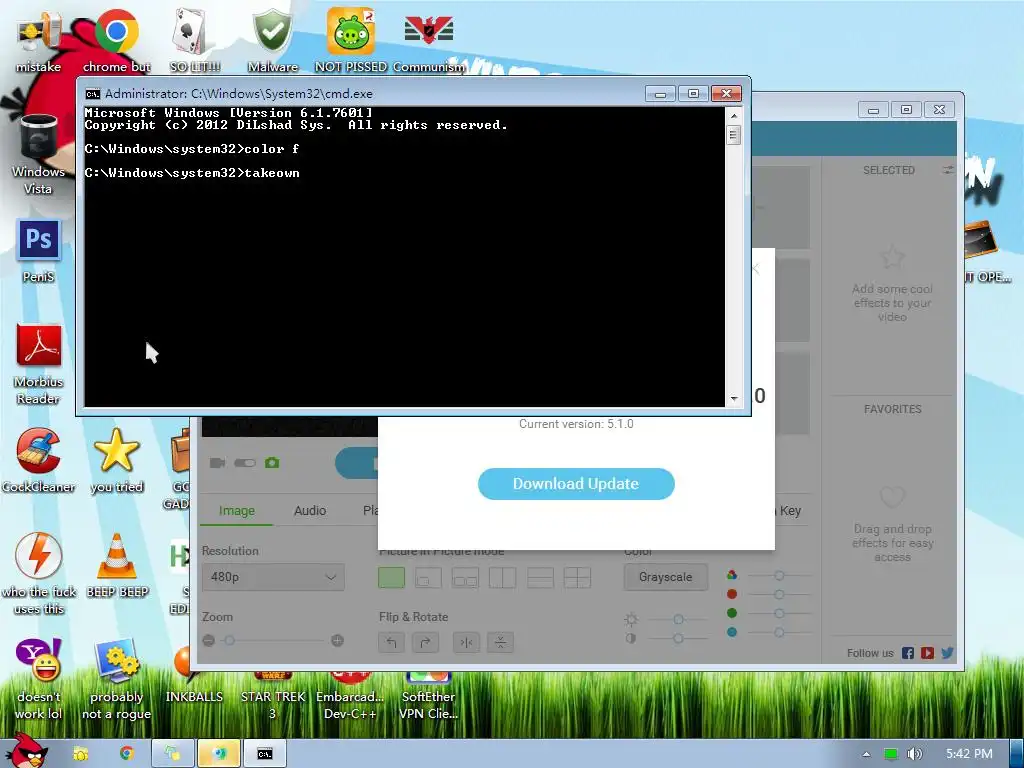This screenshot has height=768, width=1024.
Task: Open the CockCleaner desktop icon
Action: (39, 460)
